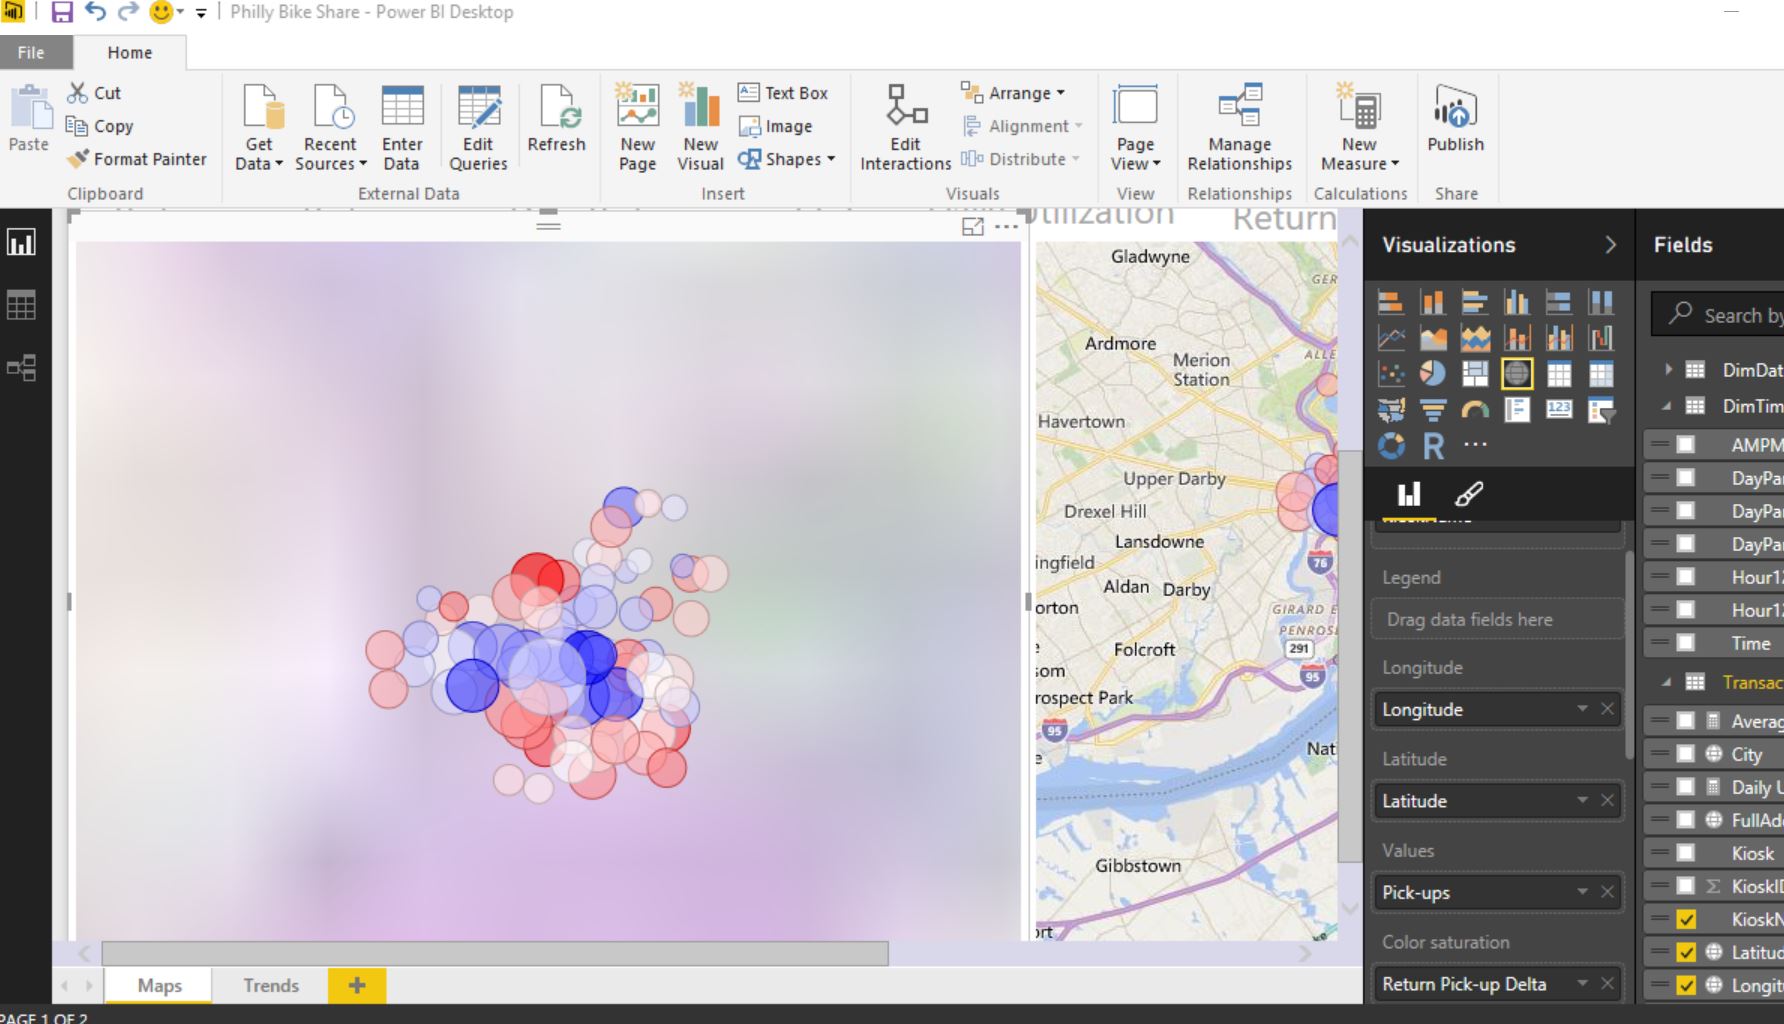Screen dimensions: 1784x1024
Task: Show the Fields well bar-chart tab
Action: click(1409, 493)
